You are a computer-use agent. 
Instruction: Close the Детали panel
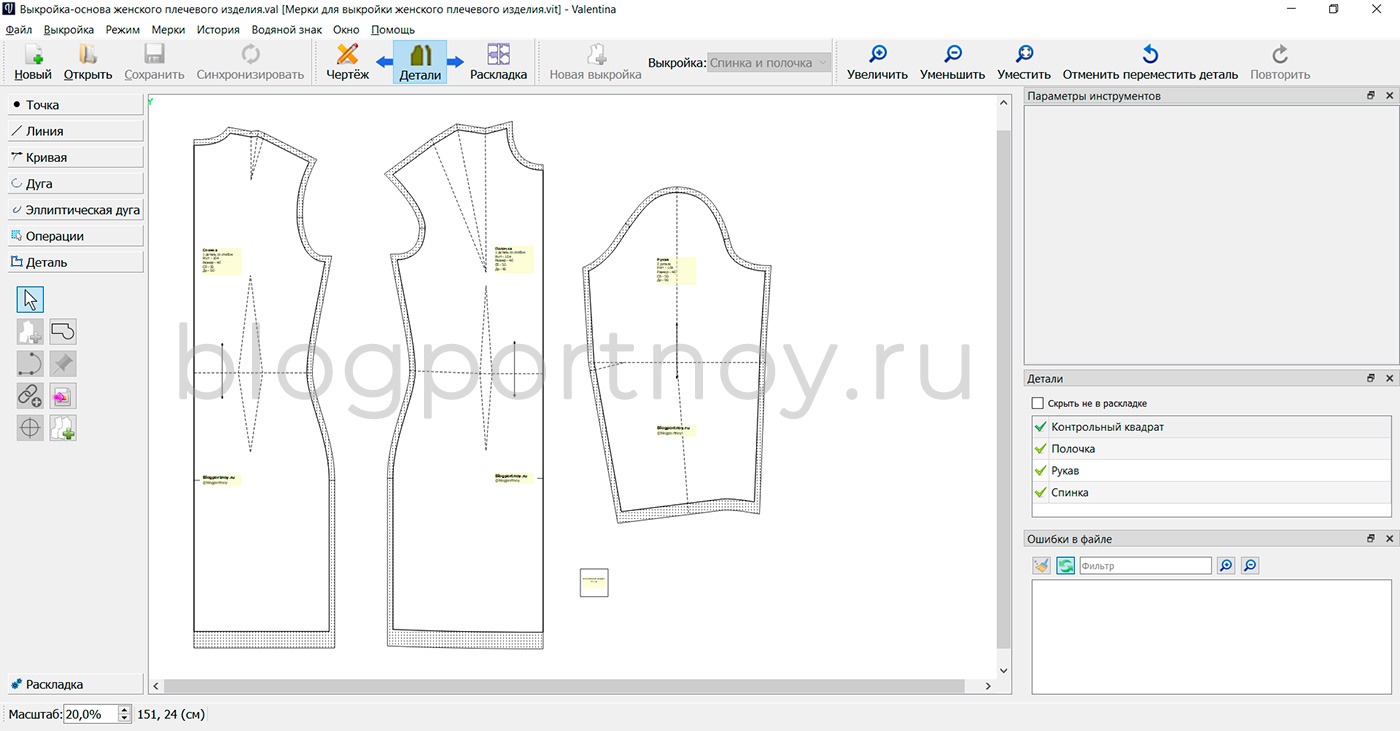(x=1389, y=379)
